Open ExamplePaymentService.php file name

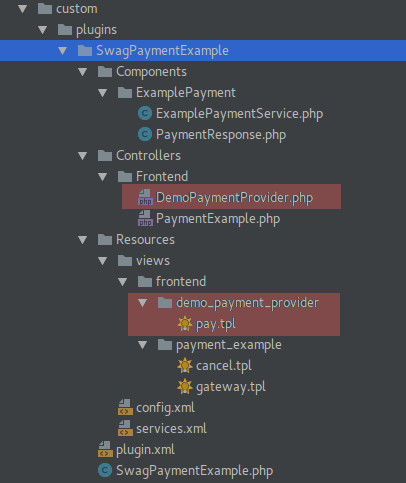(x=239, y=114)
